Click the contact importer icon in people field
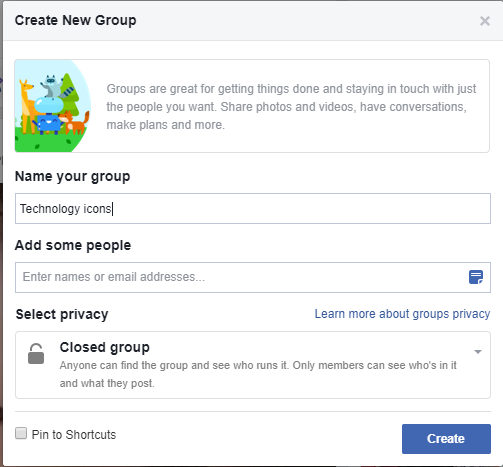Image resolution: width=503 pixels, height=467 pixels. [476, 277]
